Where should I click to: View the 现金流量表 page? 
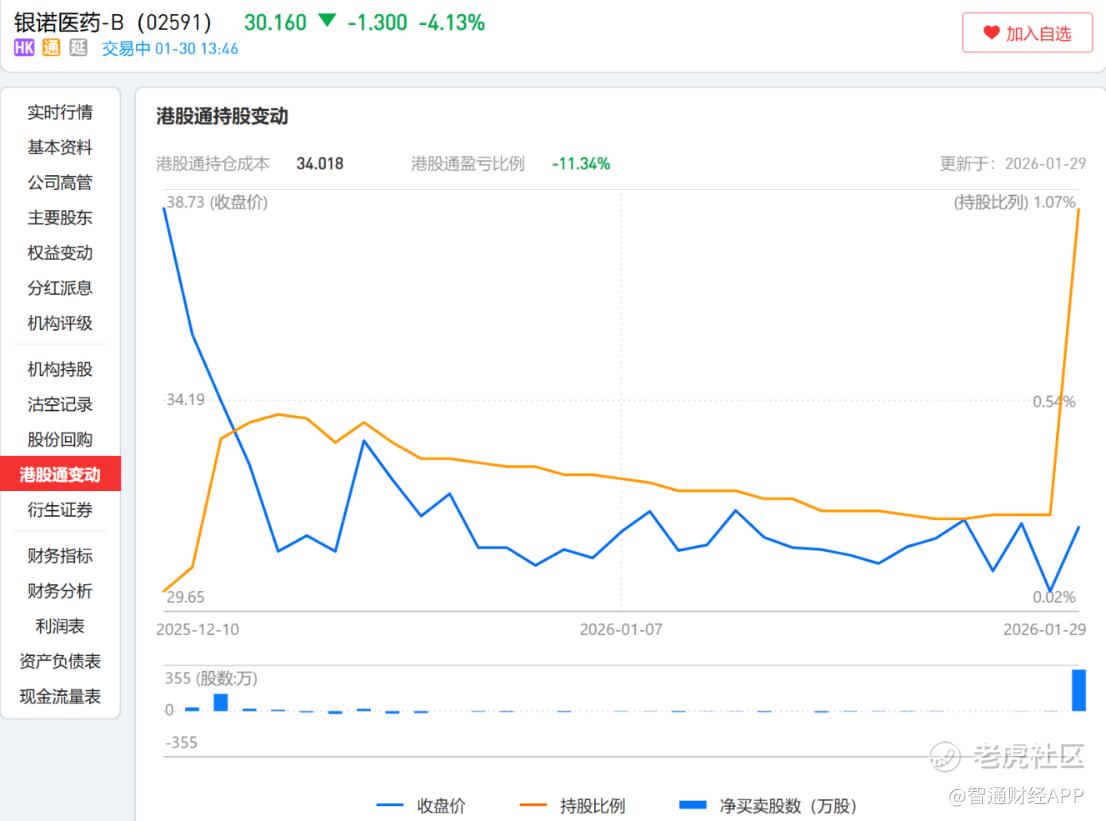tap(60, 697)
